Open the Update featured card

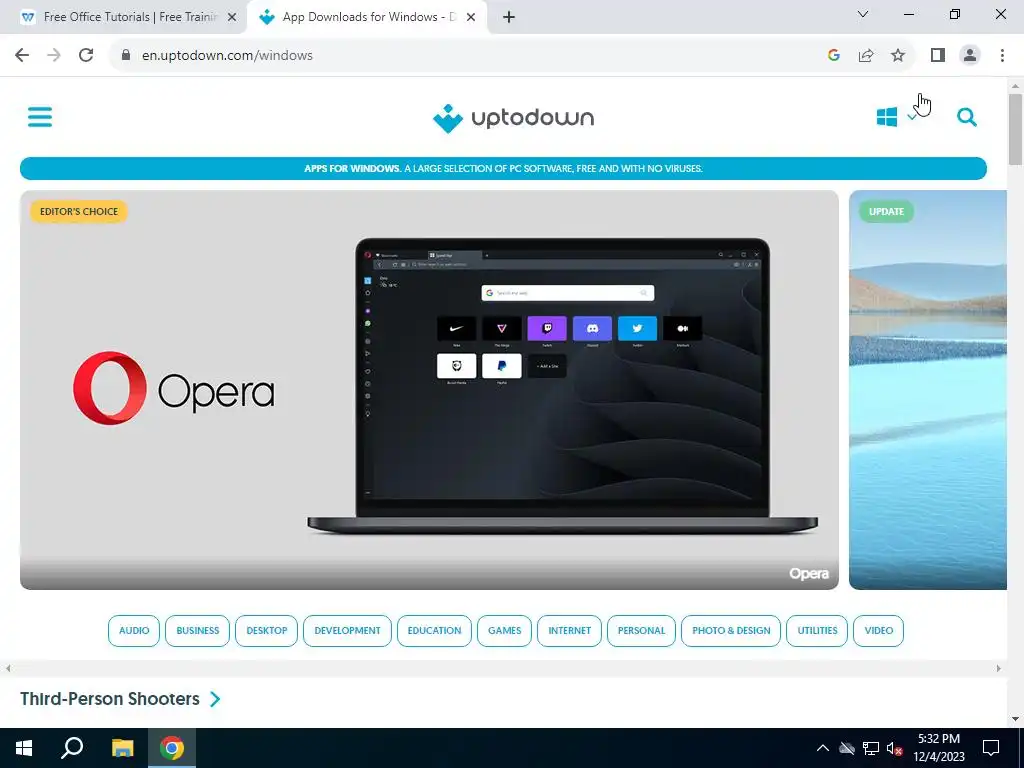pyautogui.click(x=927, y=390)
